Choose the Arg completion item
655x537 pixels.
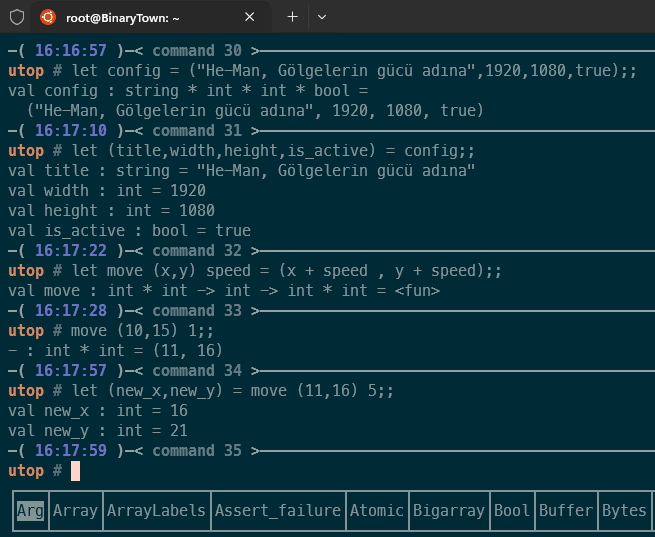click(30, 510)
